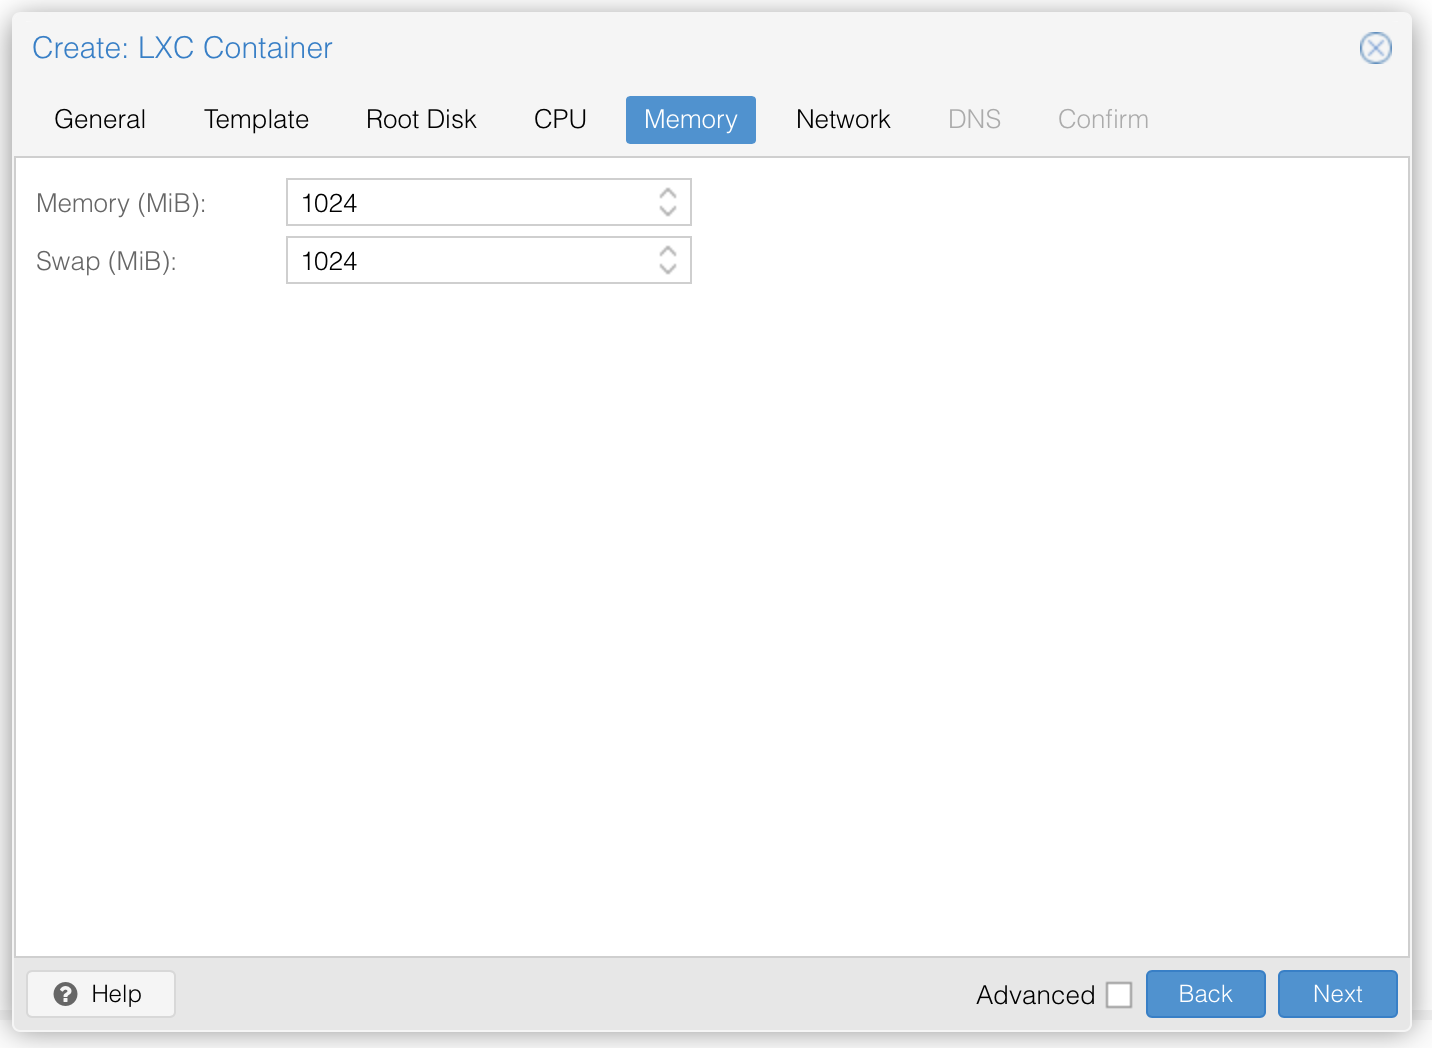The image size is (1432, 1048).
Task: Increase Memory value with the up stepper arrow
Action: click(x=668, y=194)
